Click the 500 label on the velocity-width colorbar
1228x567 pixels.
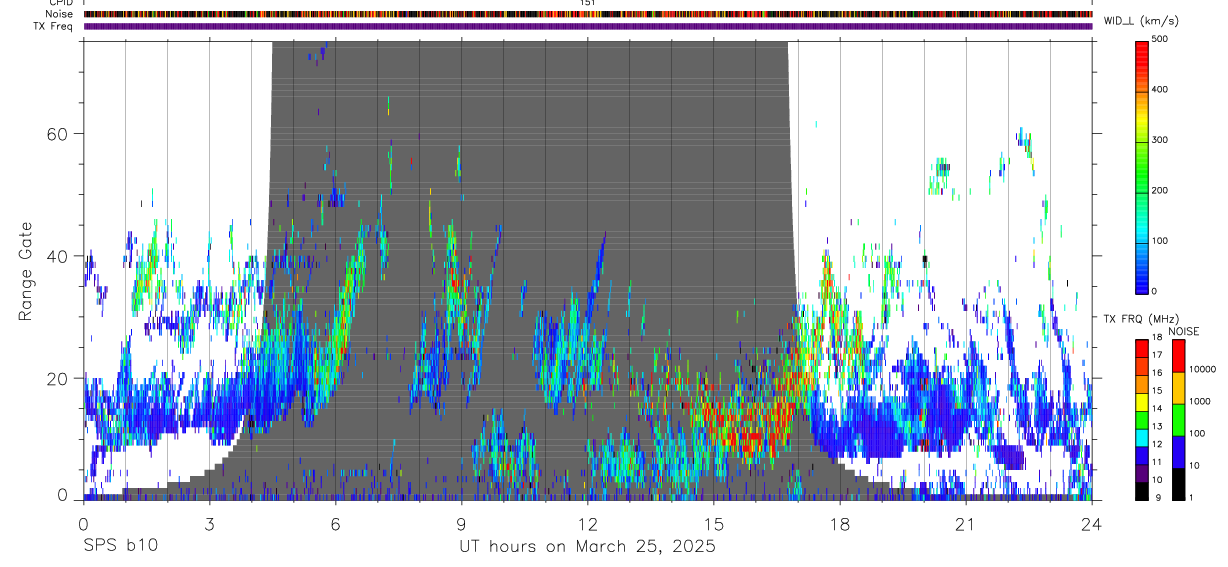point(1162,40)
